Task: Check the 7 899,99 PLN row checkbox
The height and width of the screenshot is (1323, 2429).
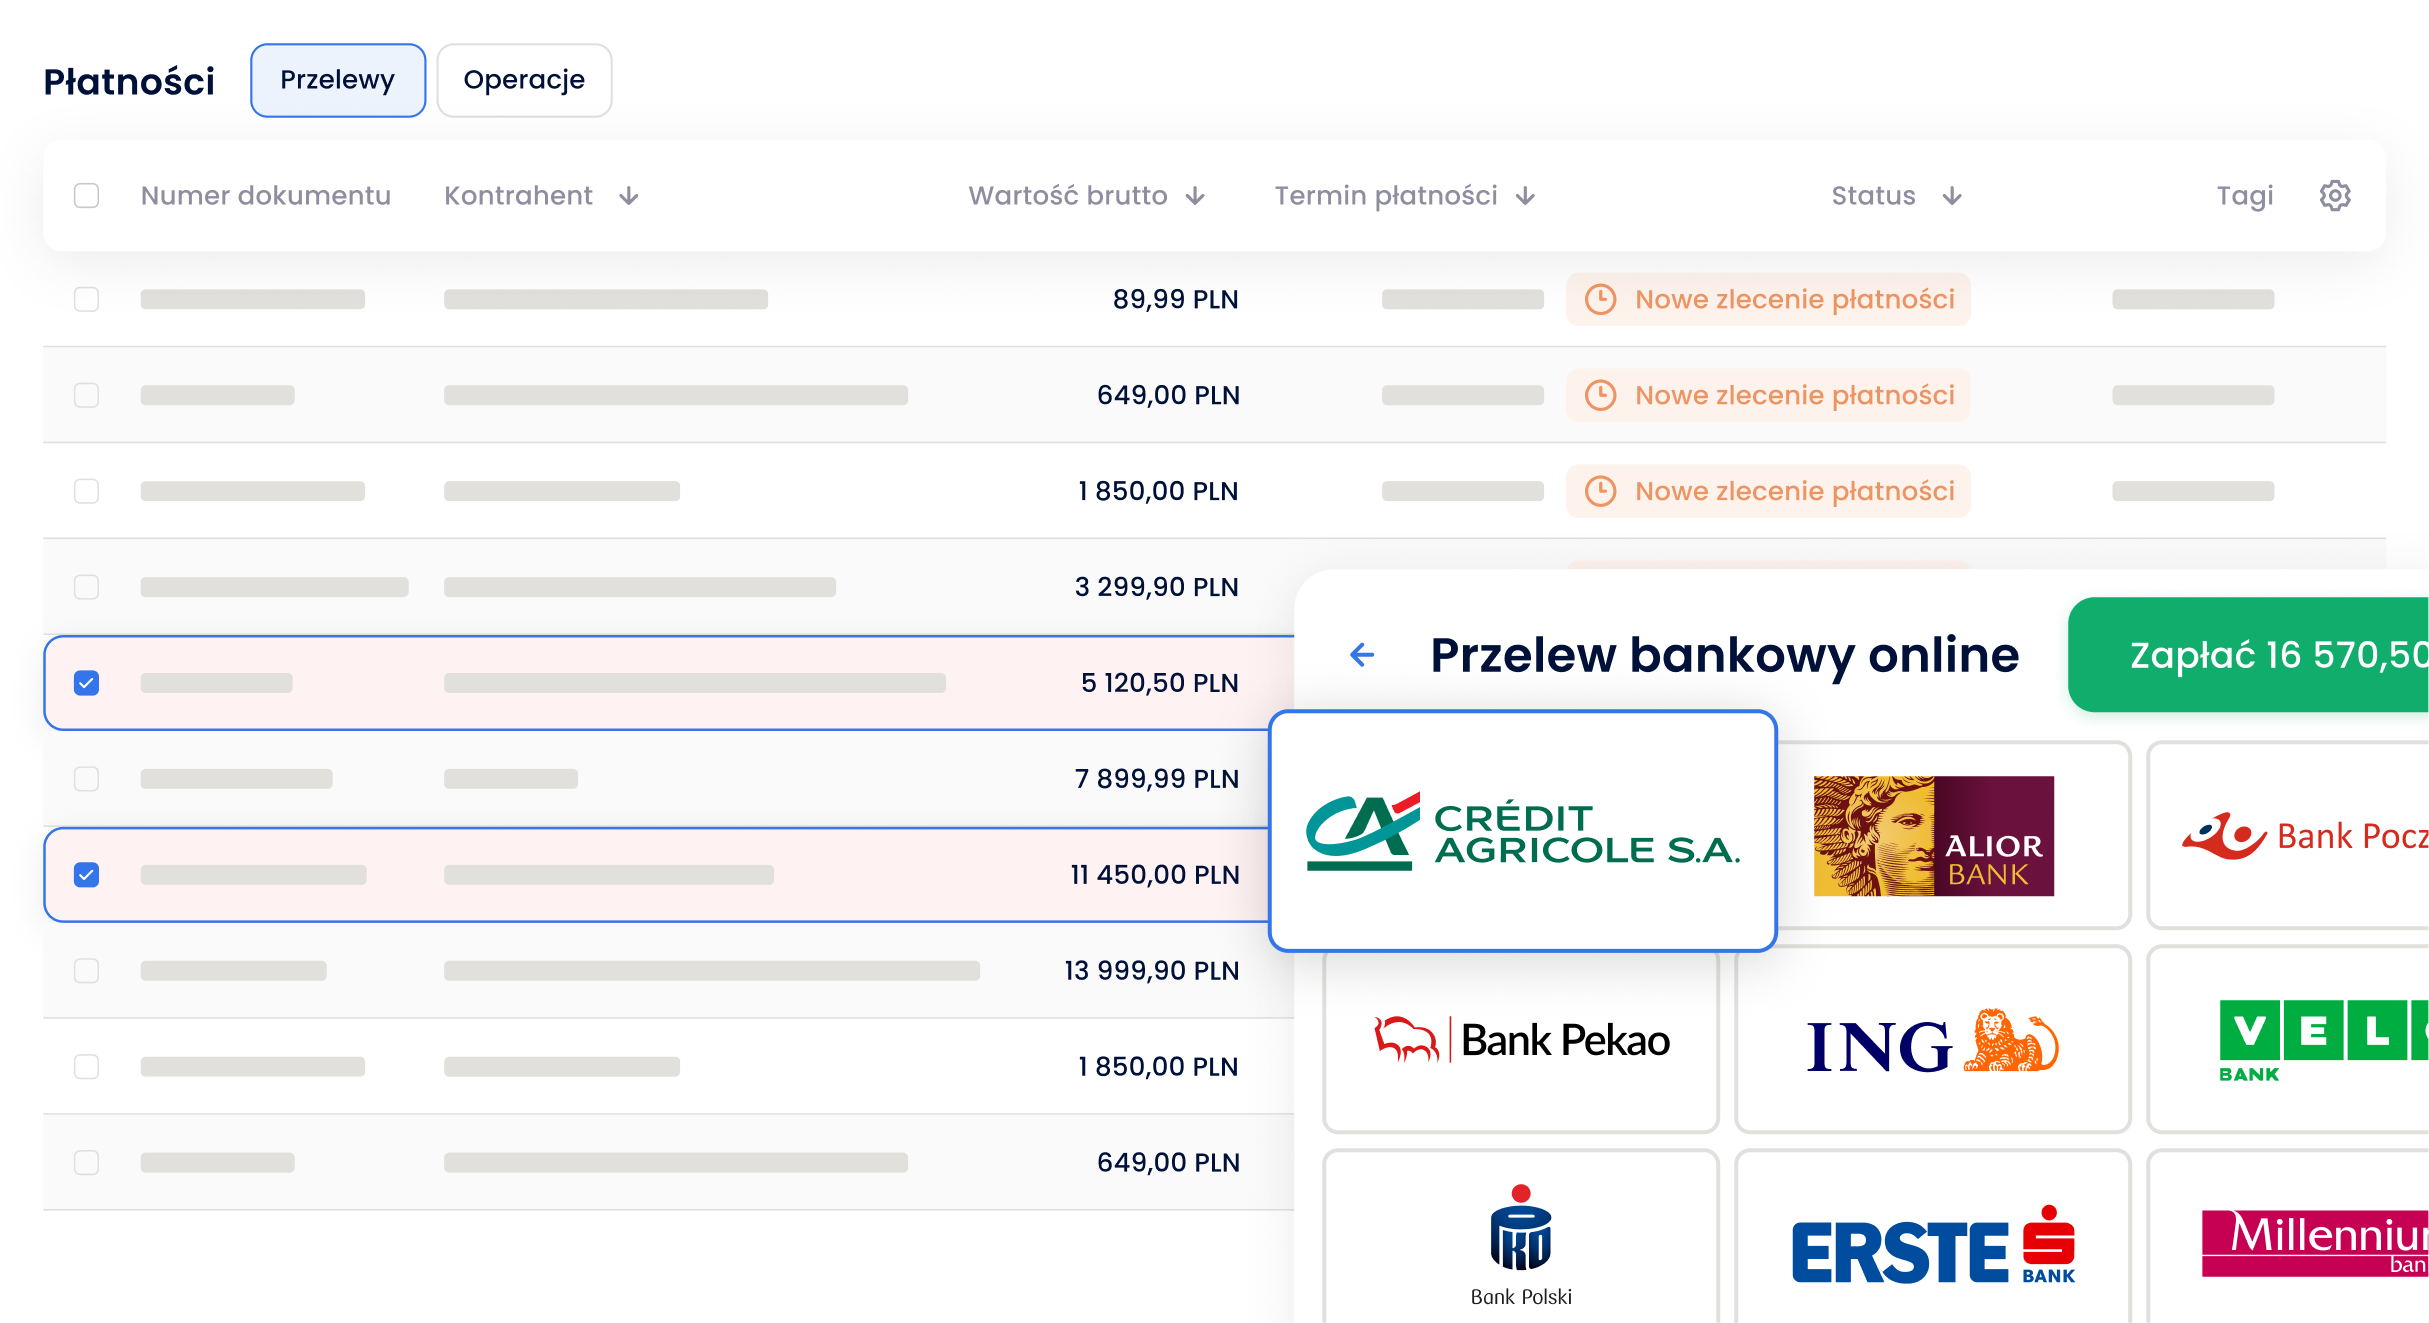Action: pyautogui.click(x=87, y=779)
